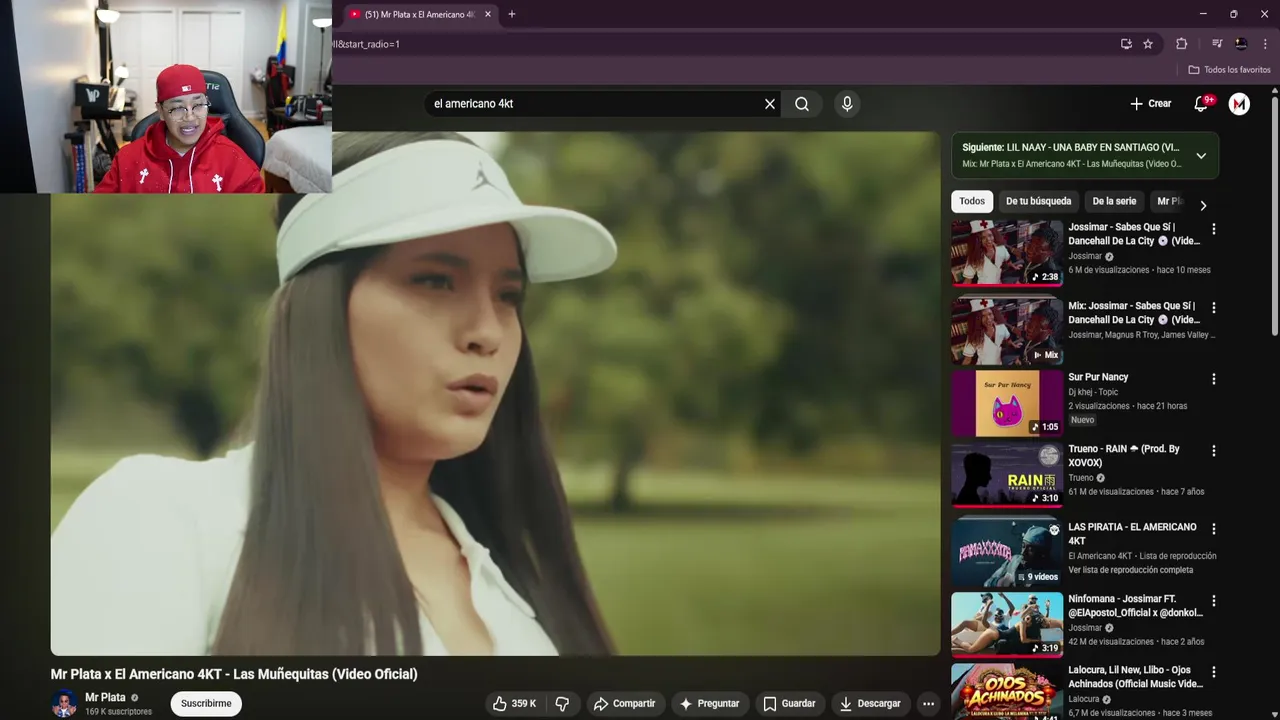Screen dimensions: 1280x720
Task: Click the Suscribirme button
Action: (206, 704)
